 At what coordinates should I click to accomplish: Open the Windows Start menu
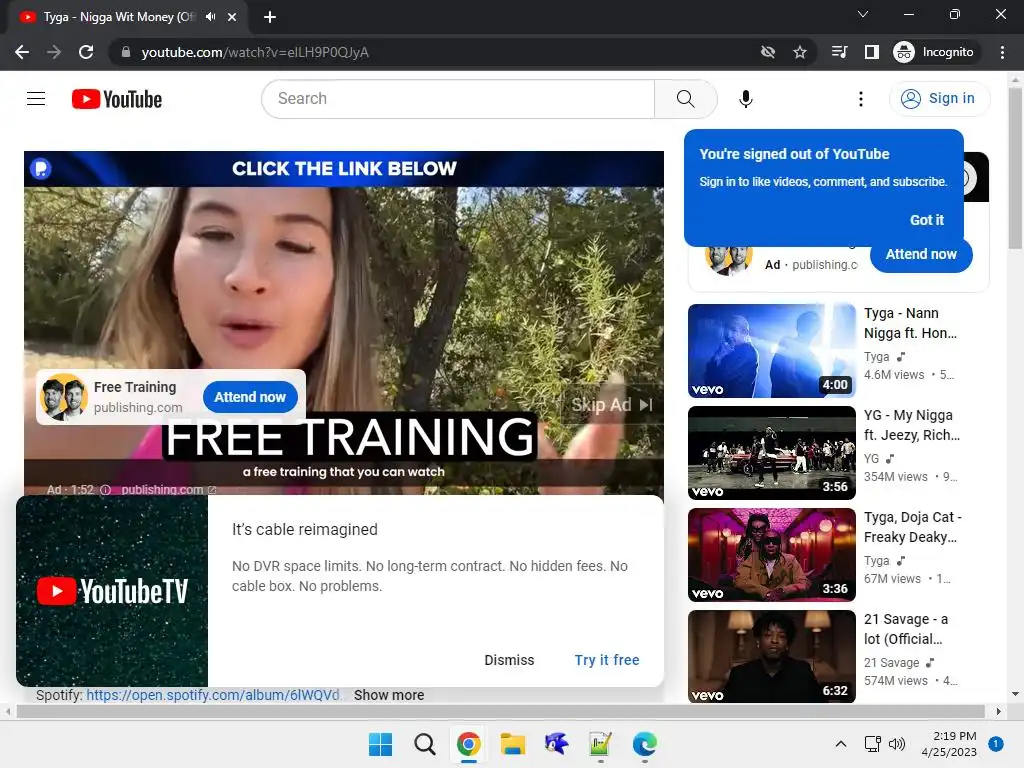pos(380,744)
